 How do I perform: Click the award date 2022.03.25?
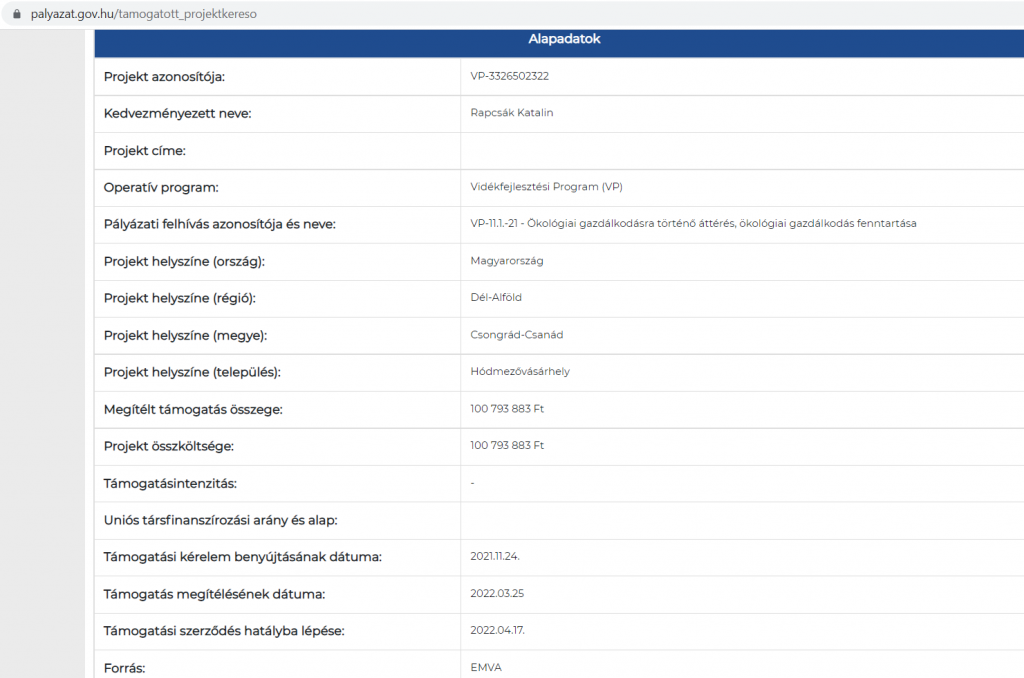497,593
